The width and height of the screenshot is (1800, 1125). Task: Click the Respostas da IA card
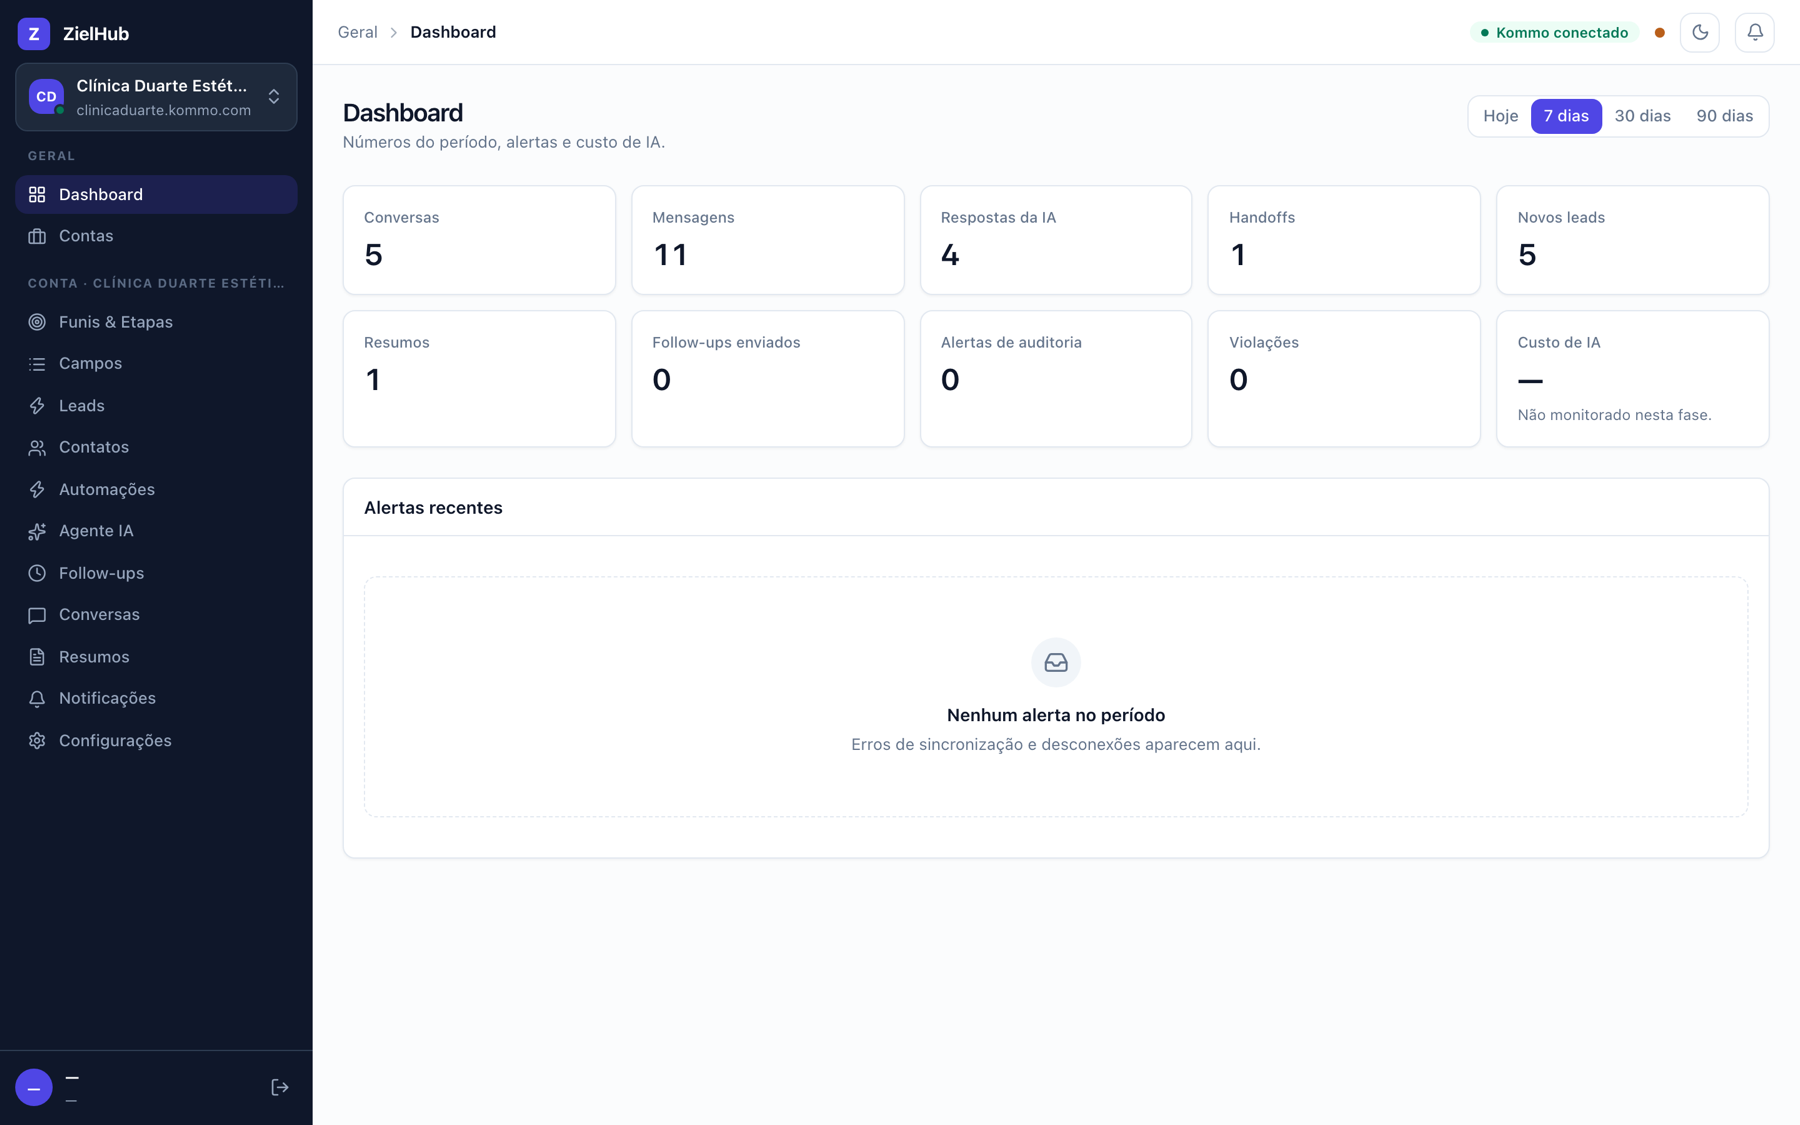(1056, 240)
